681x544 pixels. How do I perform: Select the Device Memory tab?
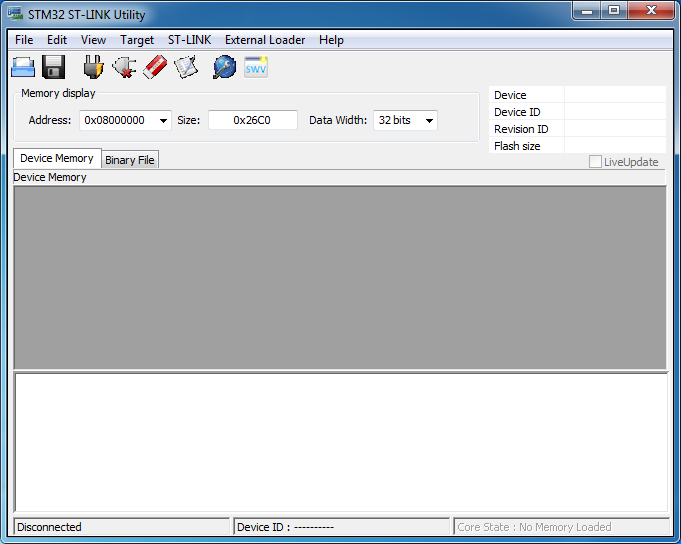pos(57,158)
